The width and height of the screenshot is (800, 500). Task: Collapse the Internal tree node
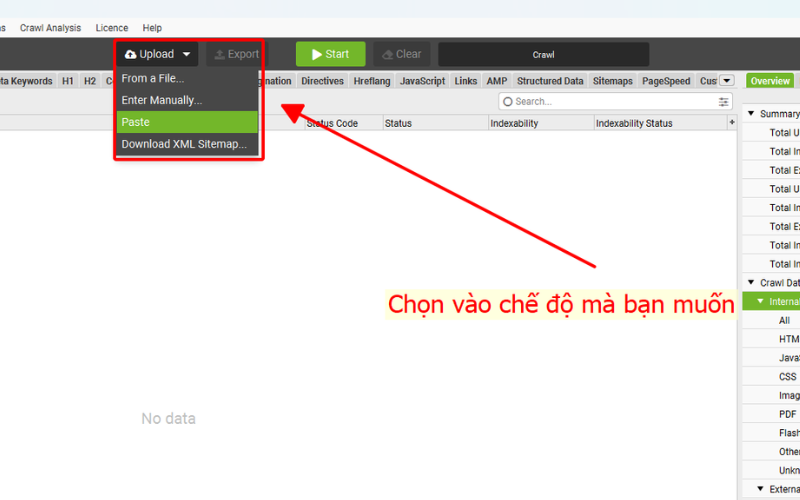click(x=760, y=301)
